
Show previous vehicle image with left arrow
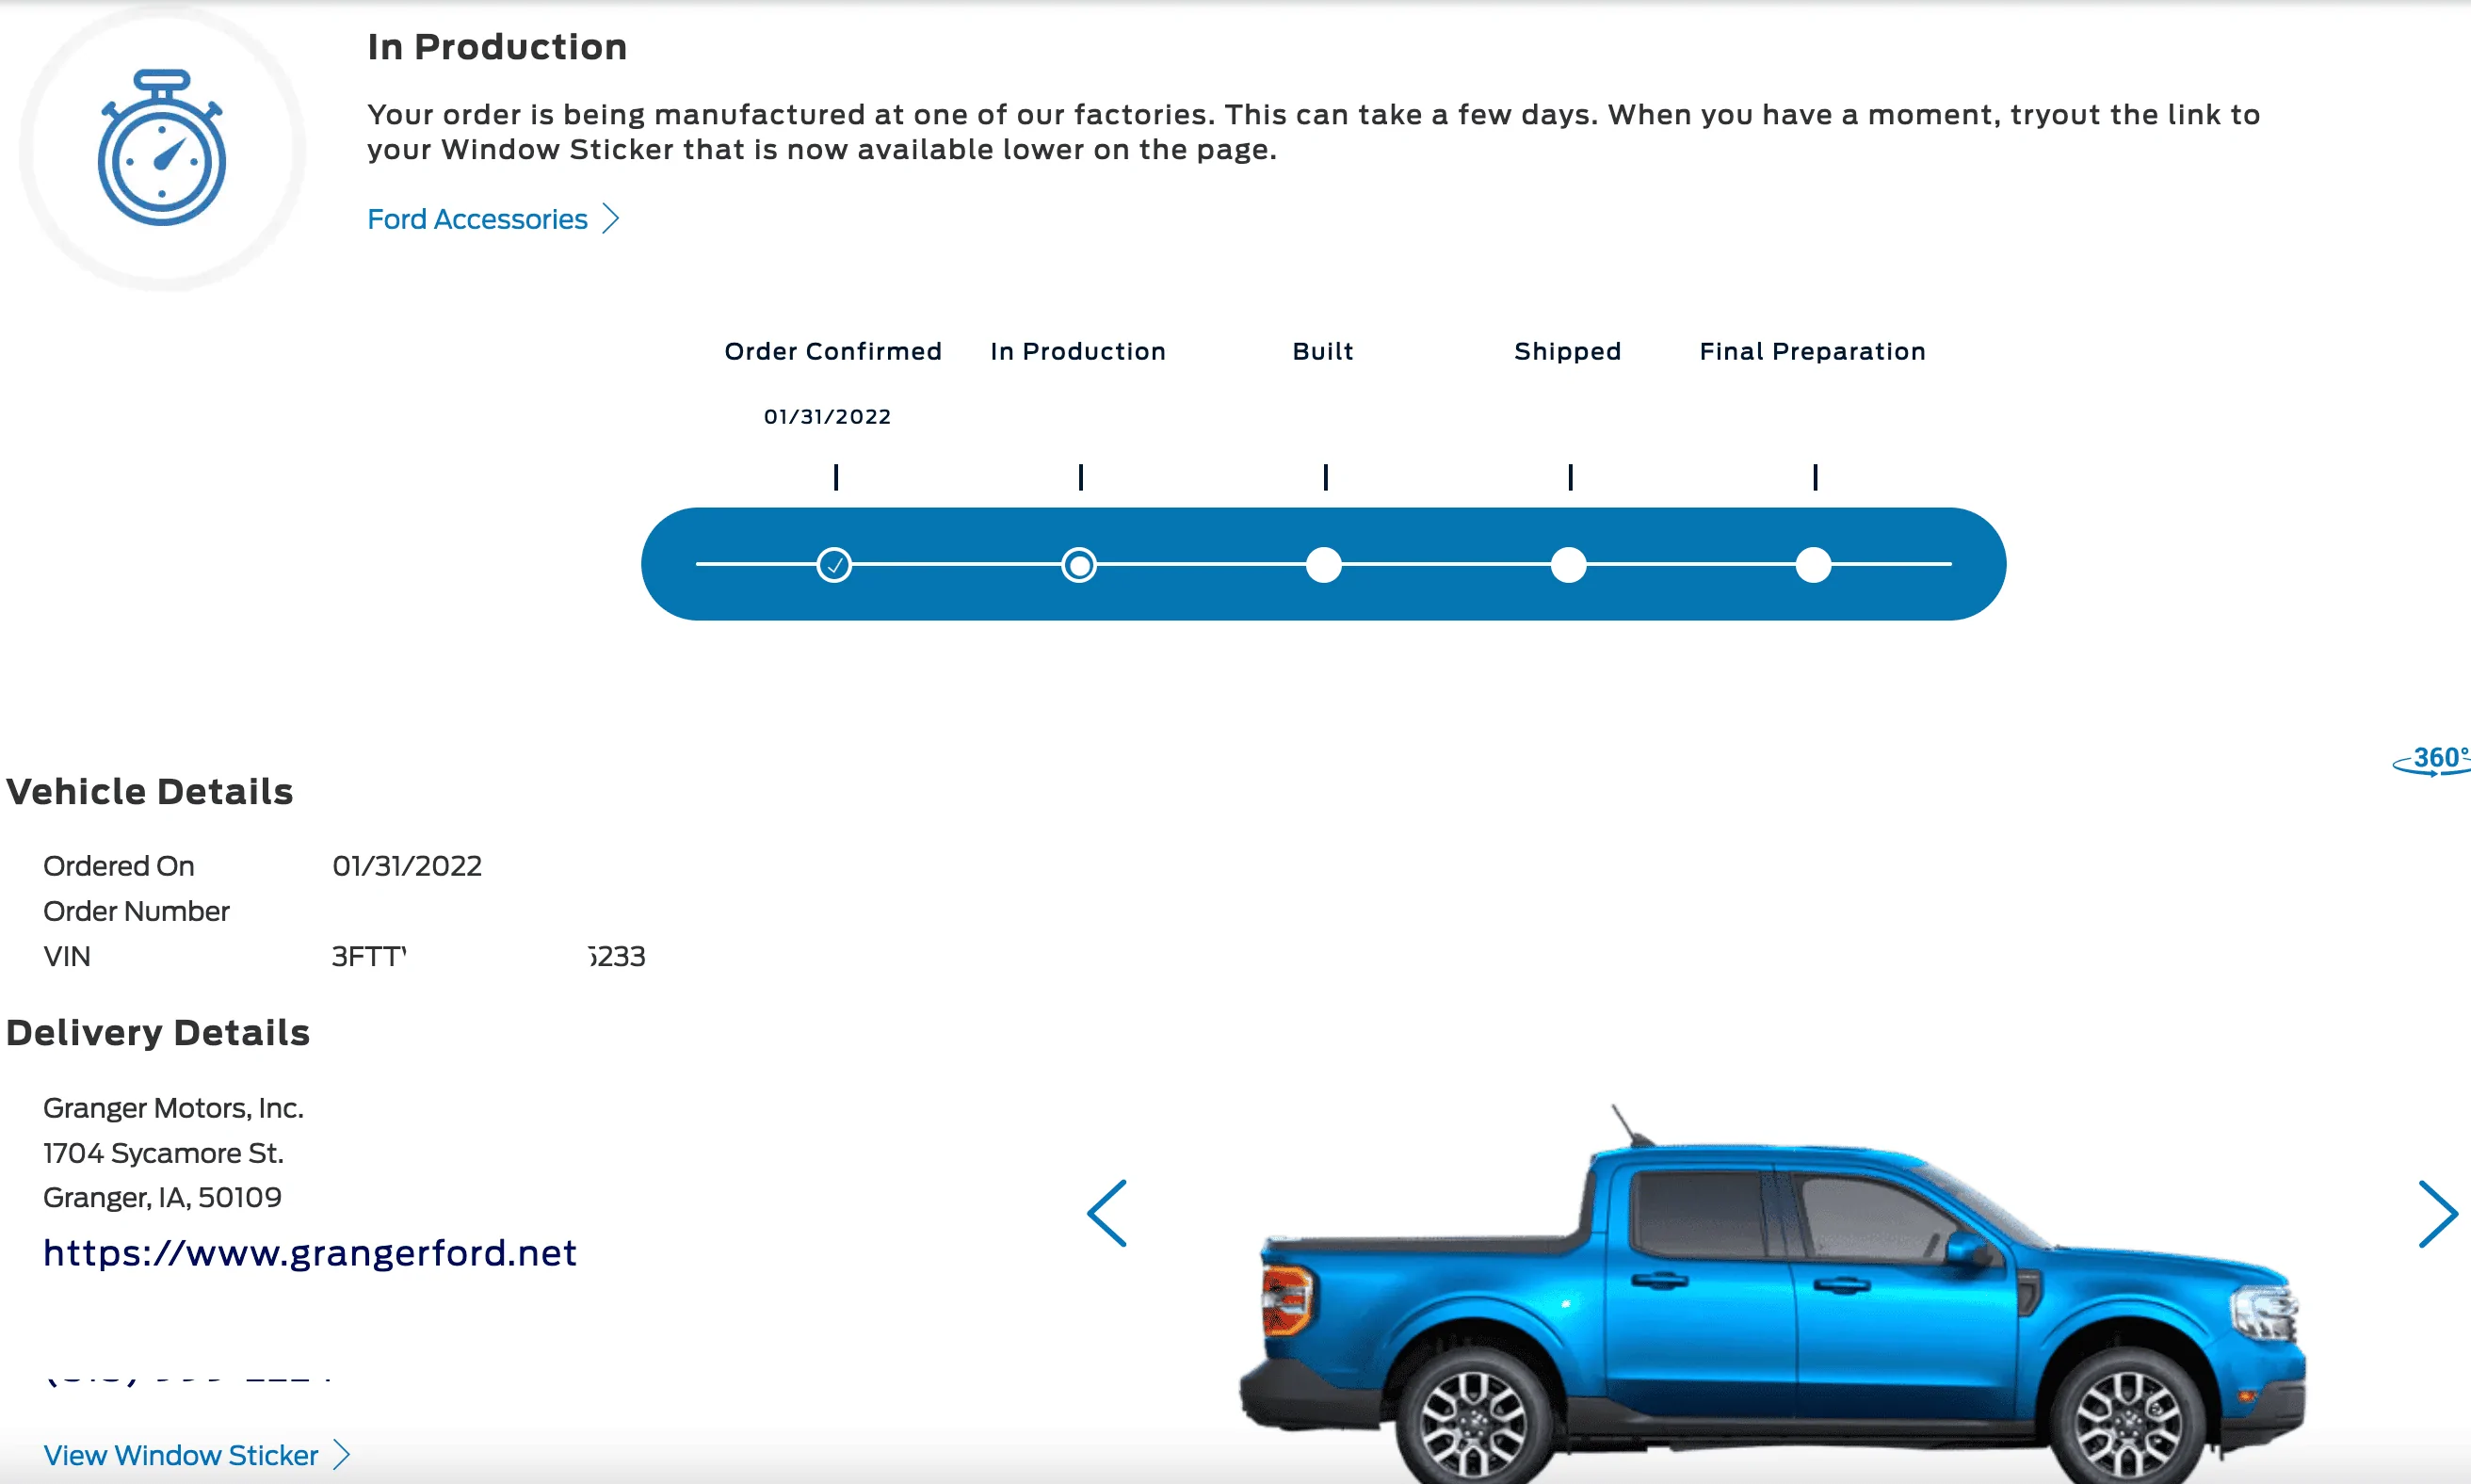tap(1107, 1213)
